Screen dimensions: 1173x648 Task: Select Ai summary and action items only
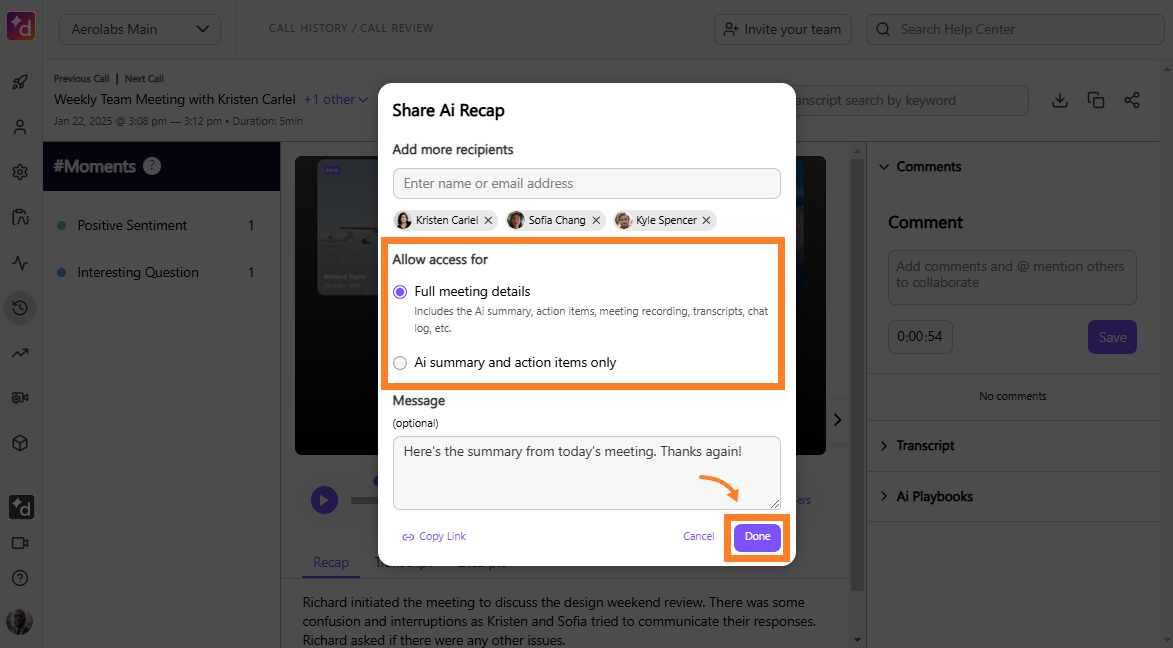point(400,363)
